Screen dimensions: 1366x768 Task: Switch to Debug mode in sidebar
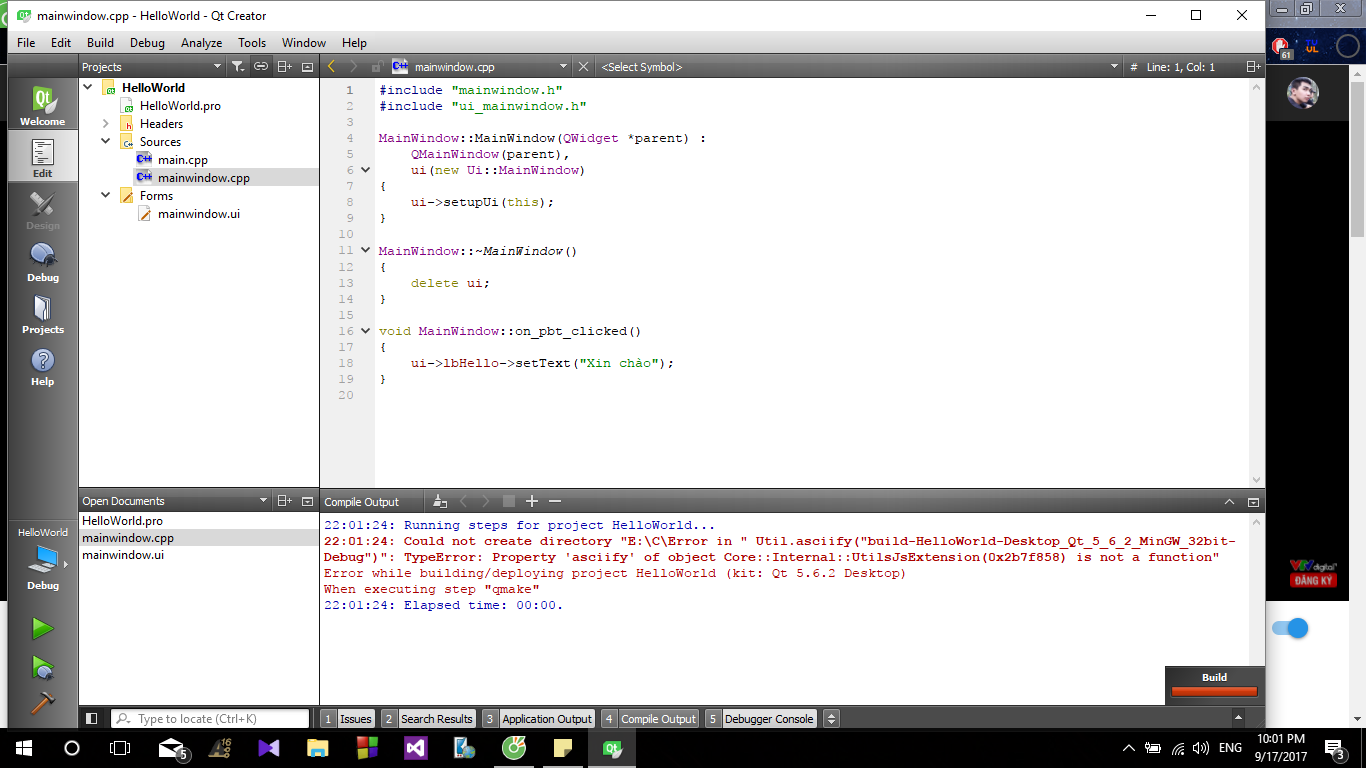coord(42,261)
